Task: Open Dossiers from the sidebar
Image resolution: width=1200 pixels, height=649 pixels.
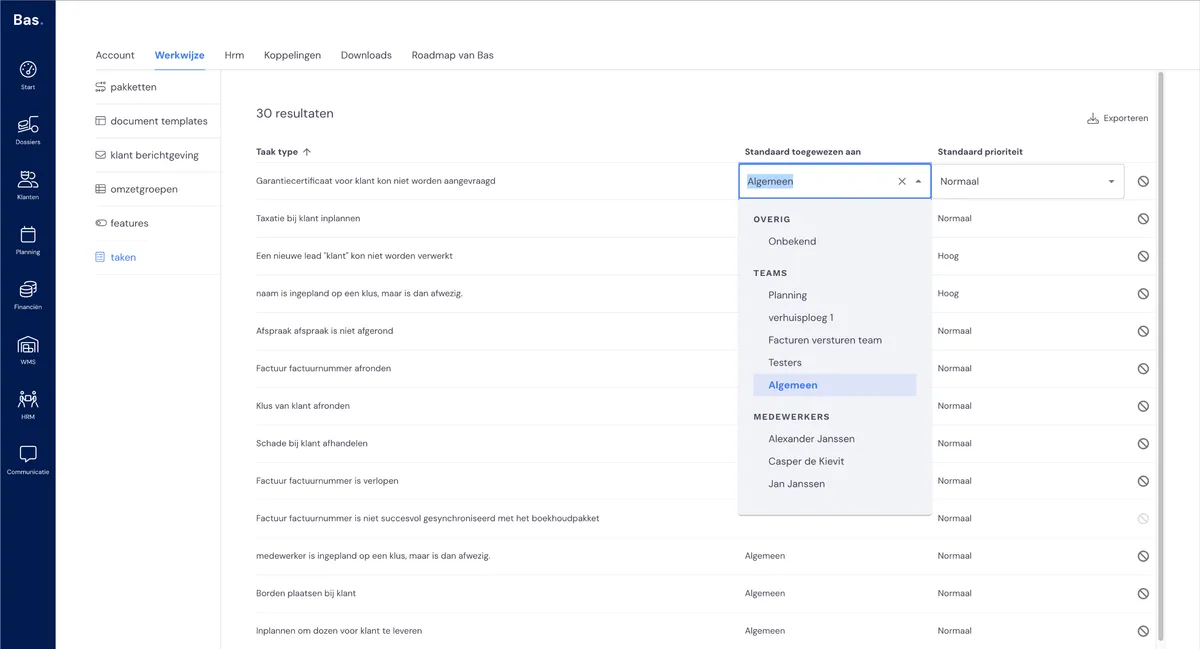Action: tap(28, 130)
